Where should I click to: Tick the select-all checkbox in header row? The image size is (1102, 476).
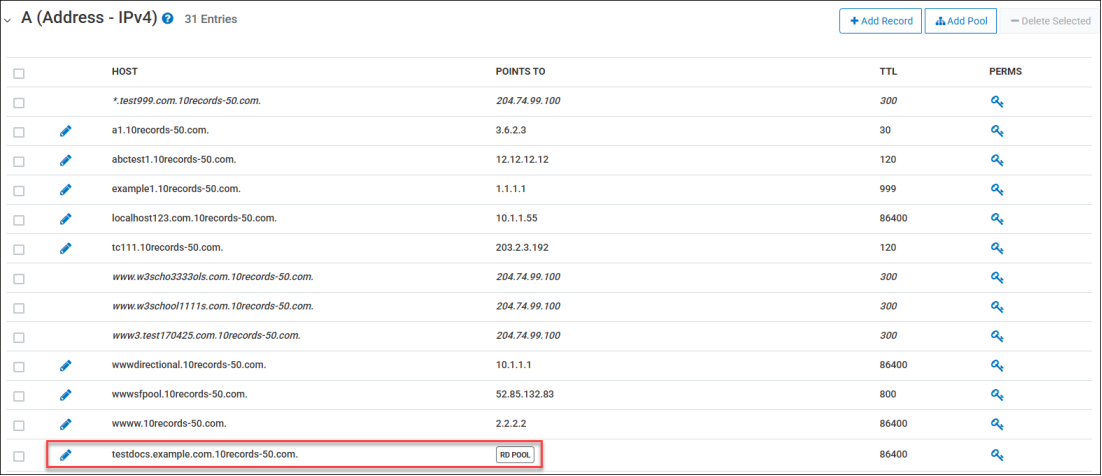19,73
